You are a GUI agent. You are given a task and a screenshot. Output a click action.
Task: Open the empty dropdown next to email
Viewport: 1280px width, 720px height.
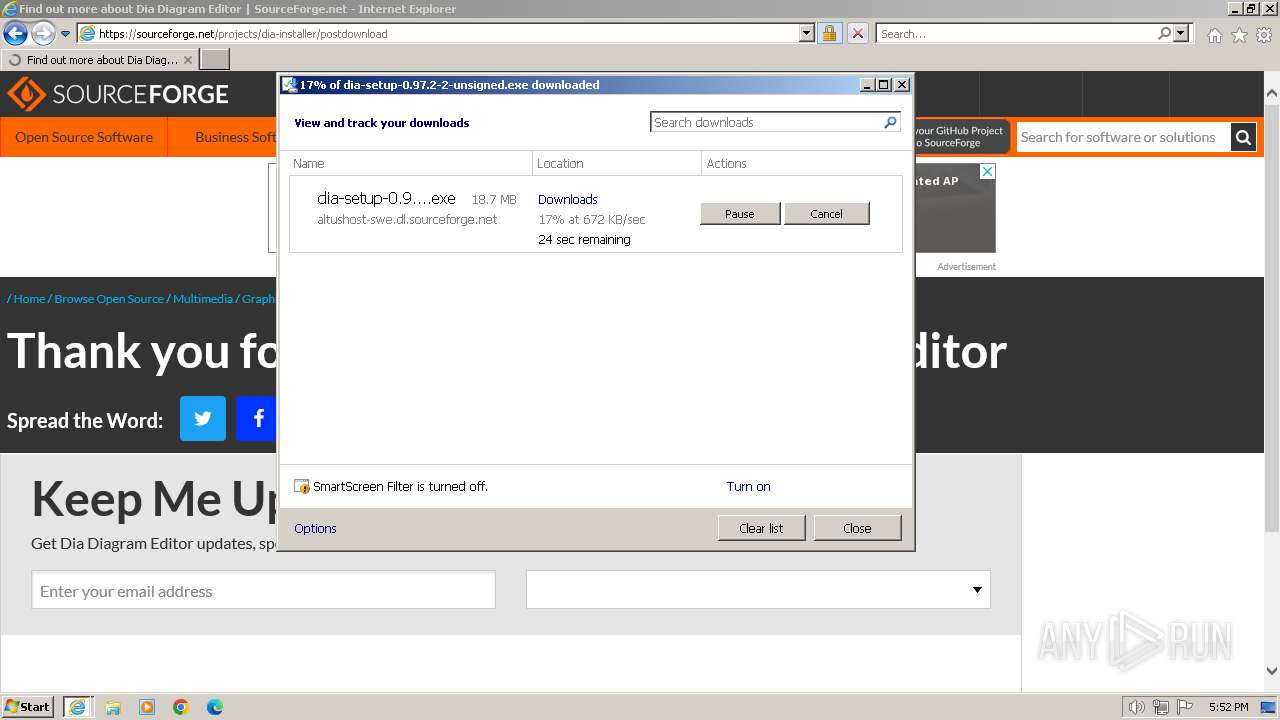pos(758,590)
